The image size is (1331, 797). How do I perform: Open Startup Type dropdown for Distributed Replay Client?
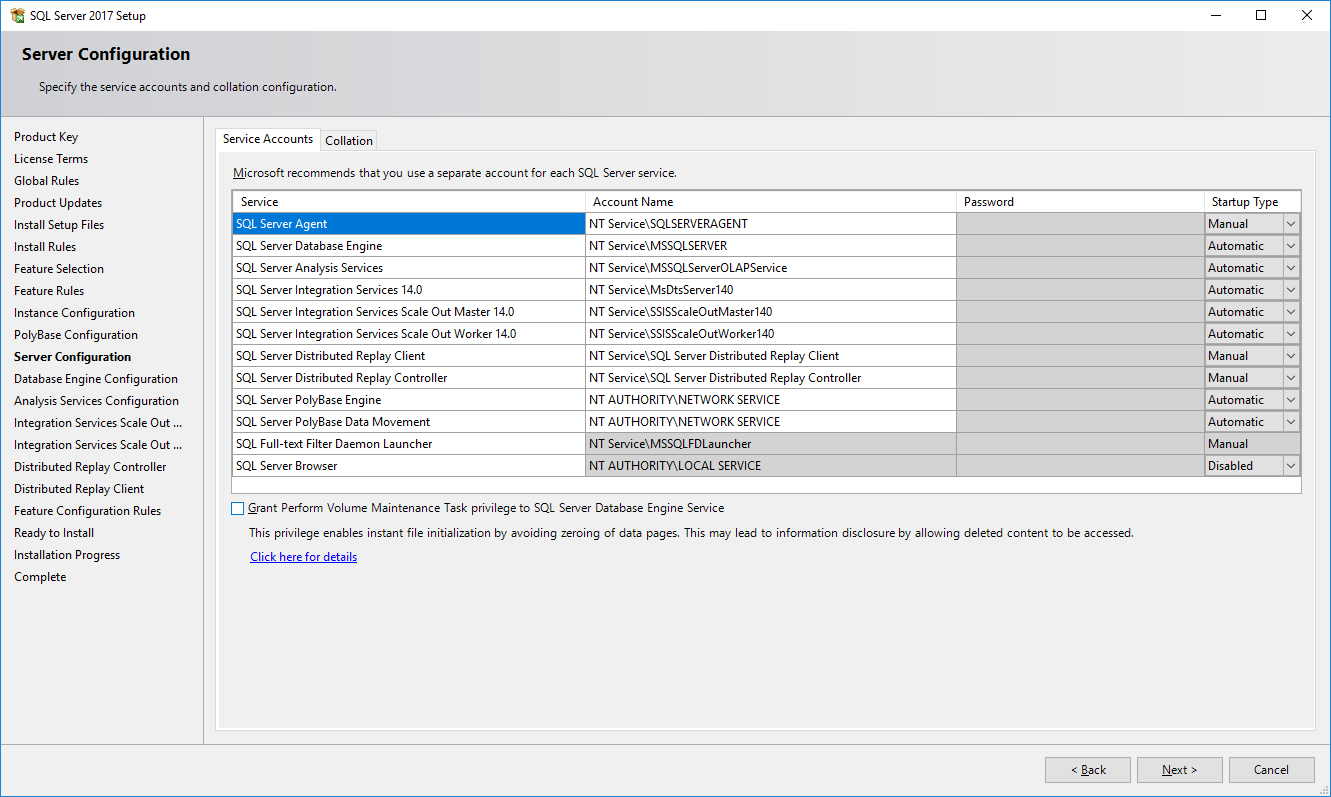(1290, 356)
